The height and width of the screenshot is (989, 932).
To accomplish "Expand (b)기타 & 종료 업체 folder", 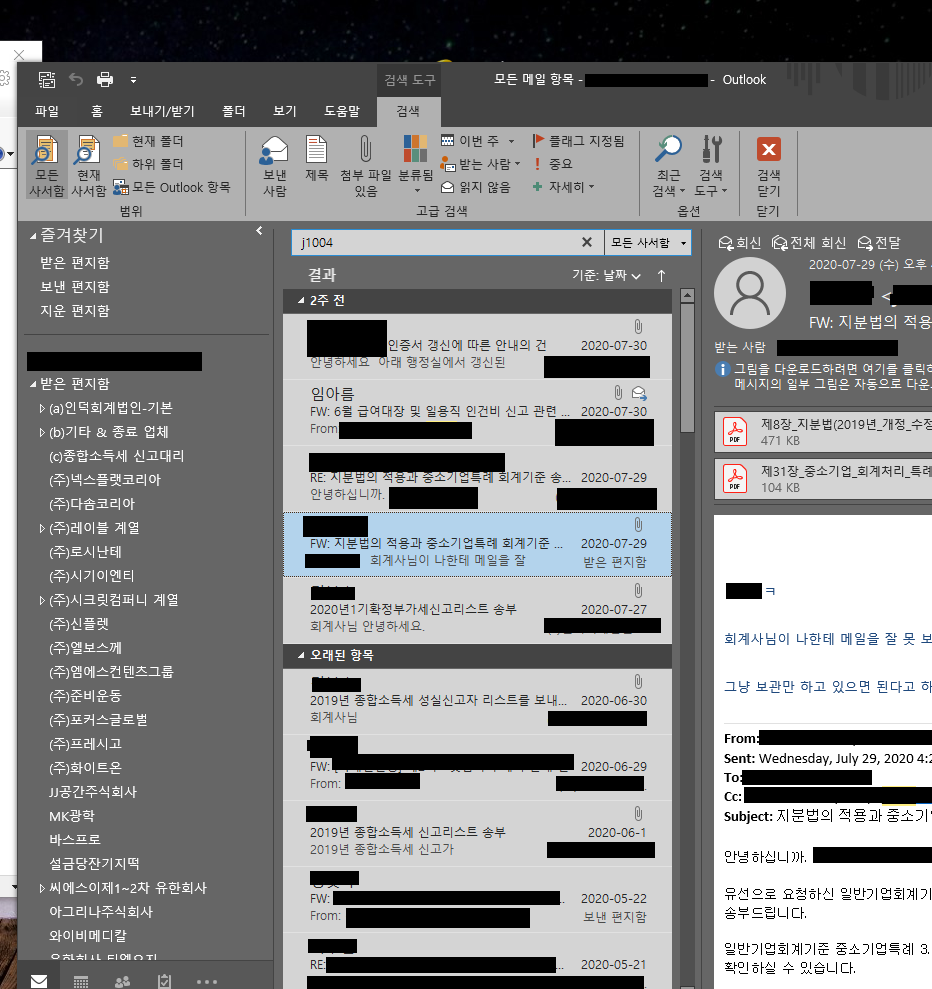I will pos(42,433).
